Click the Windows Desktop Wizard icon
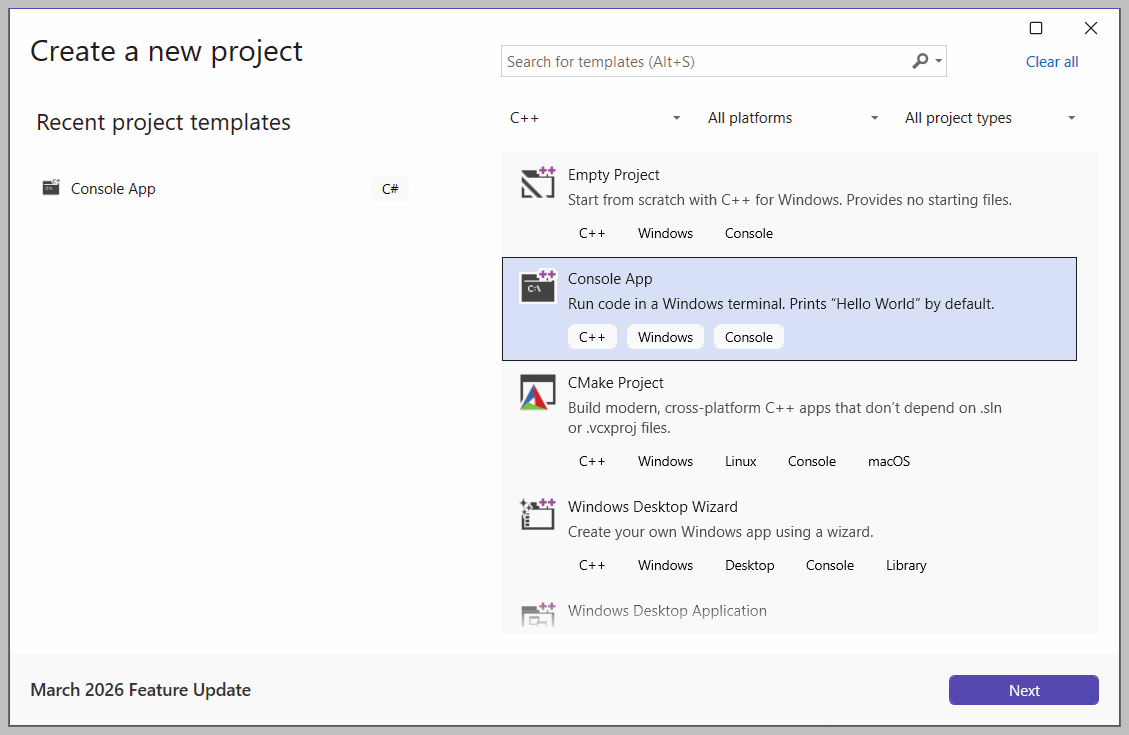 [538, 514]
